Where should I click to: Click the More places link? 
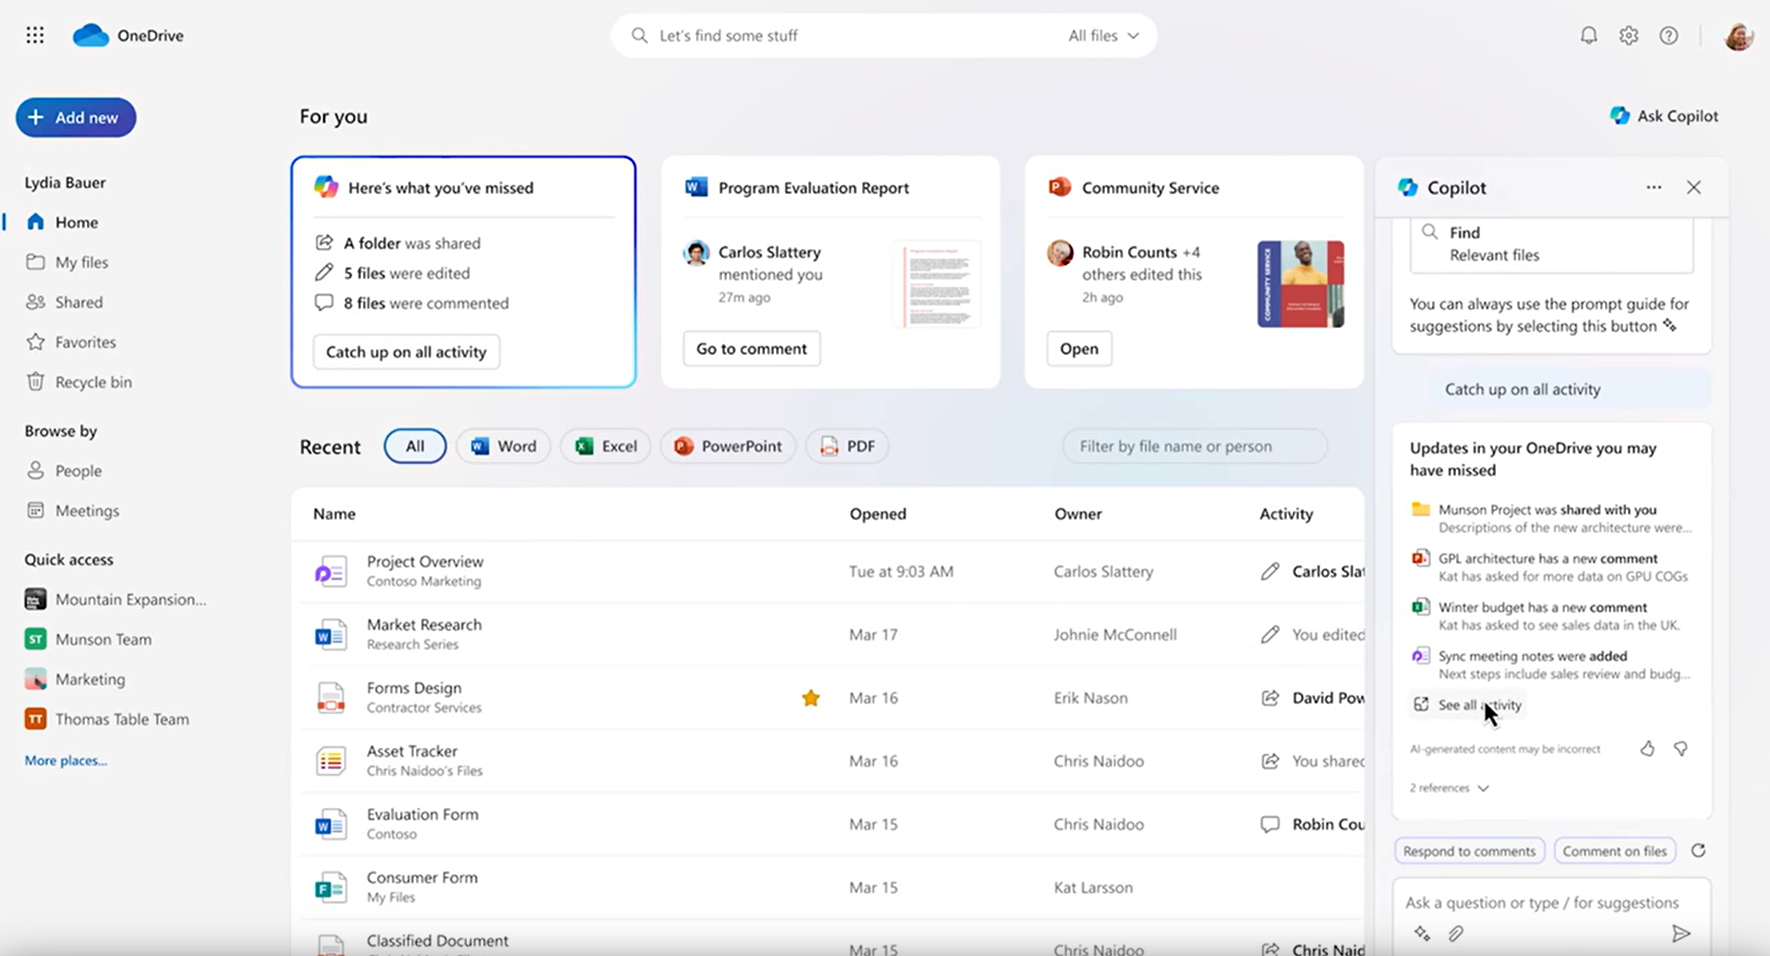(x=66, y=760)
